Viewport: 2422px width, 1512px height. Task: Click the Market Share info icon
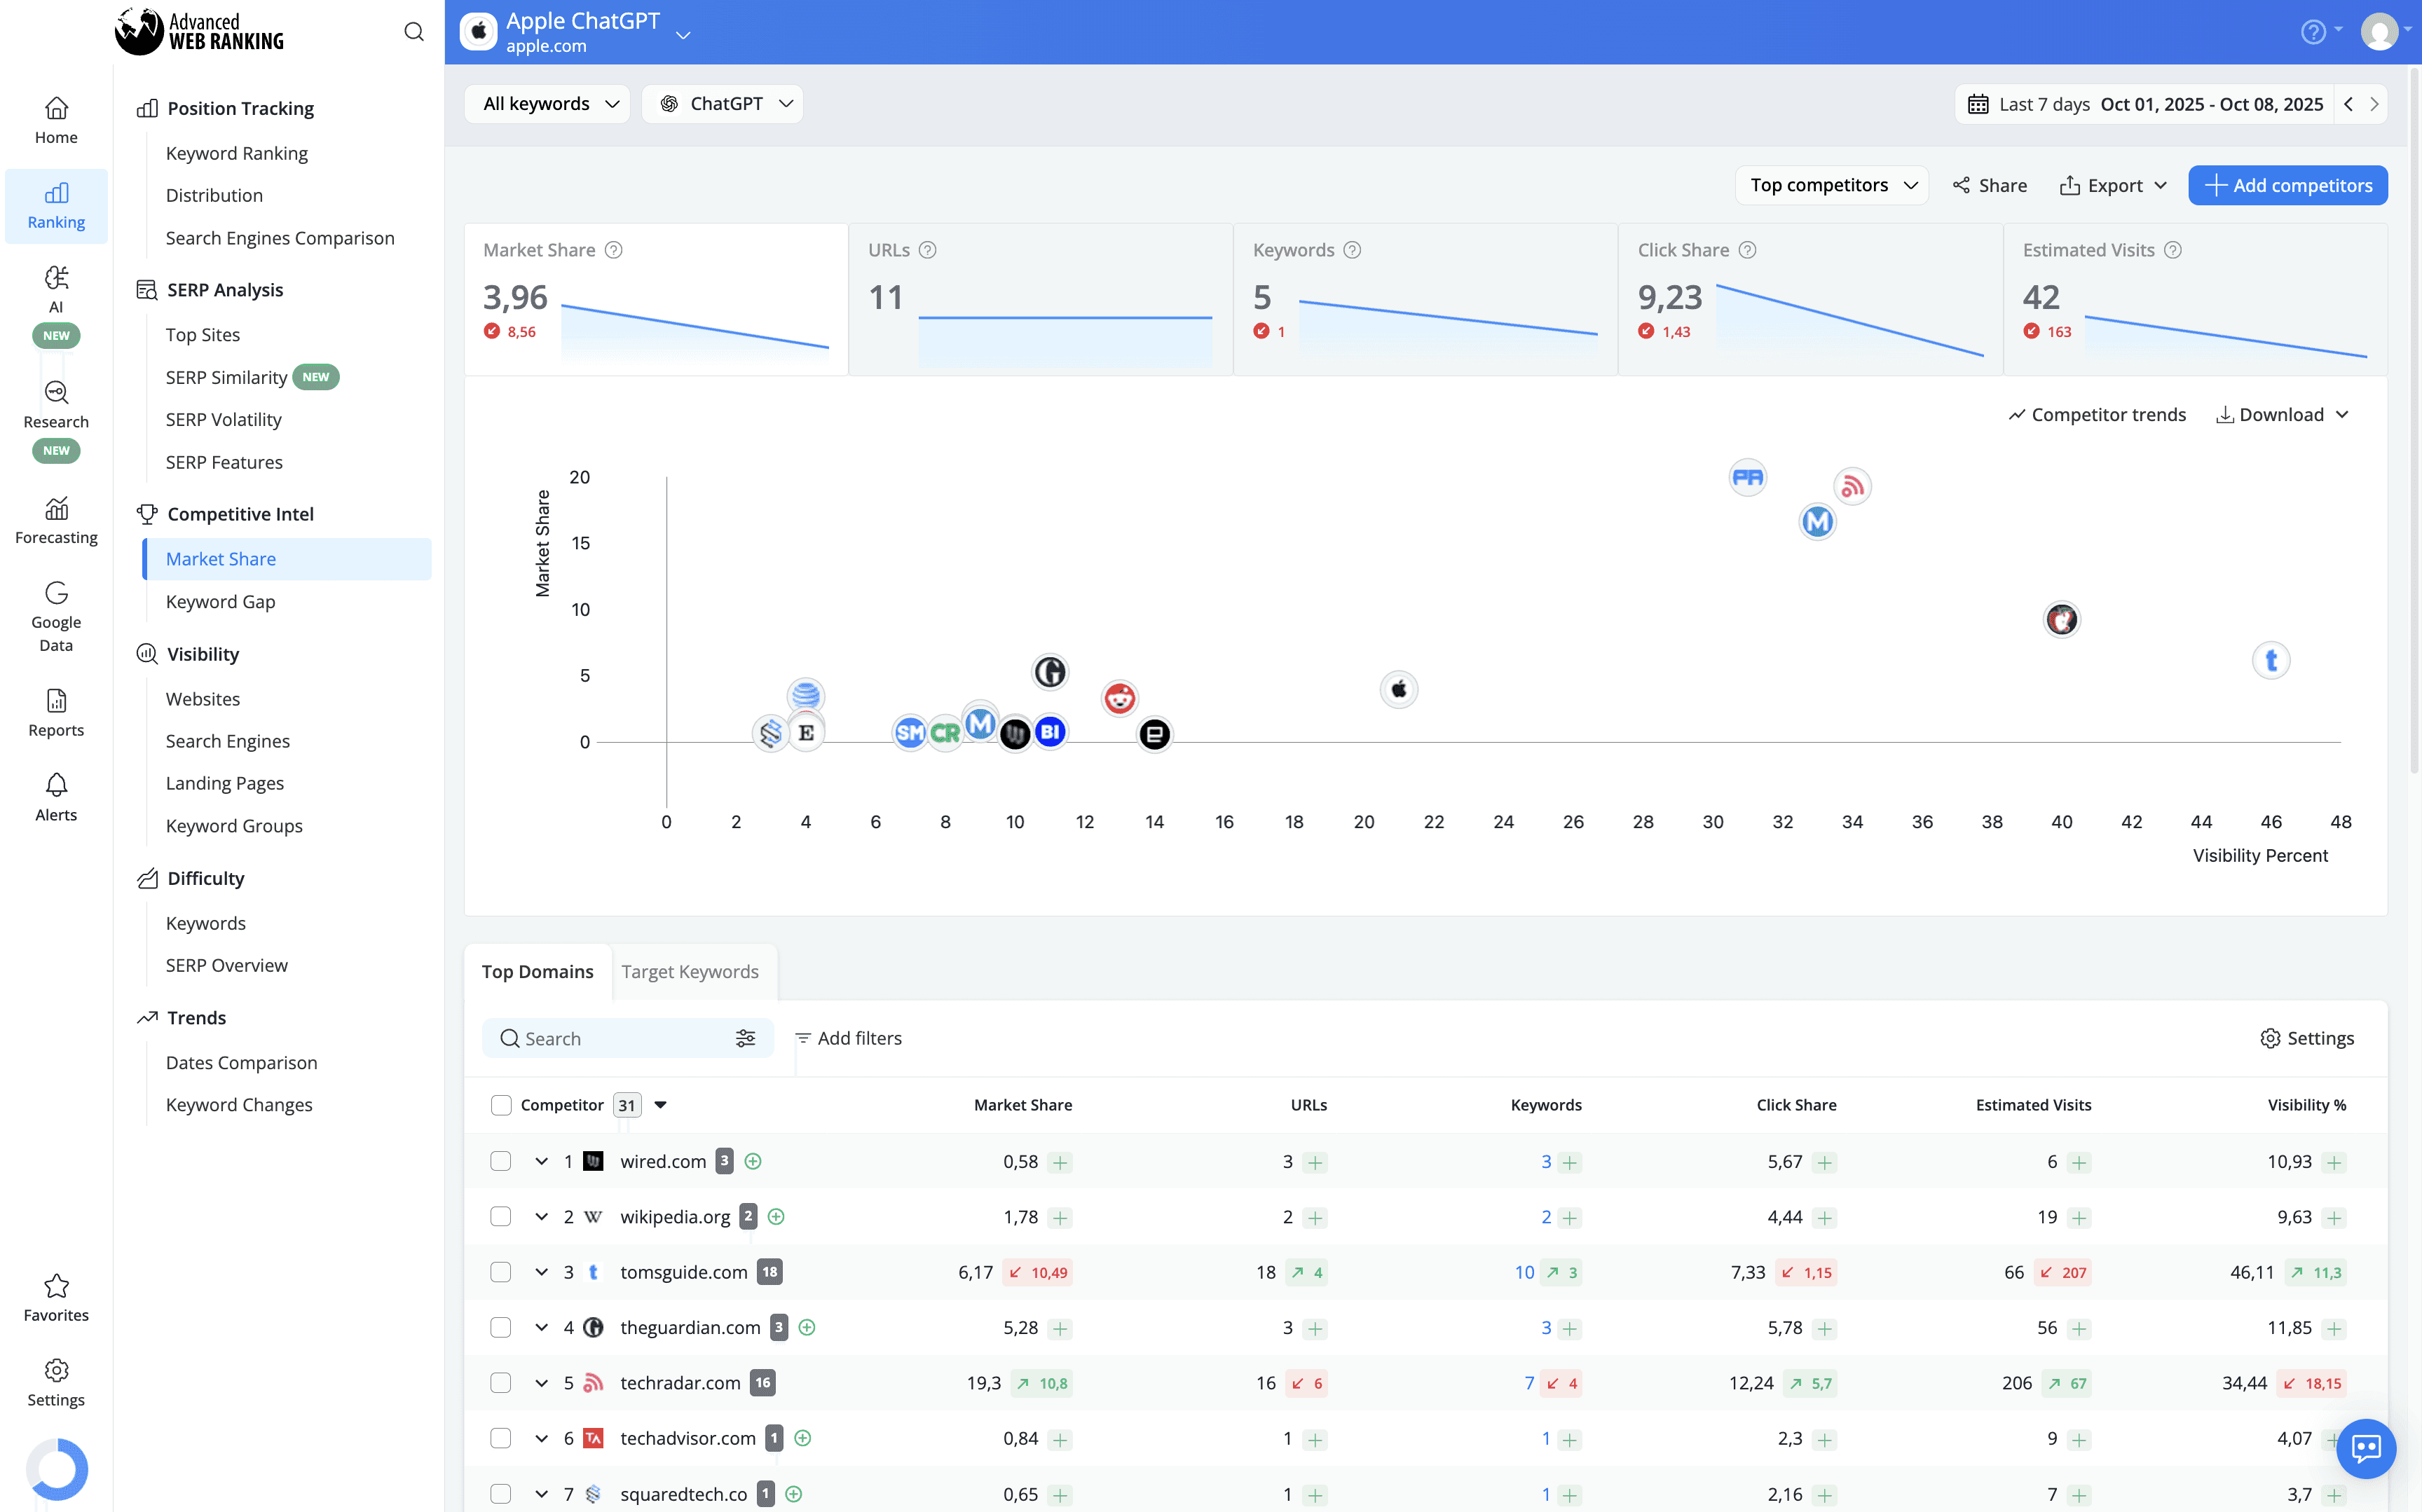click(x=614, y=250)
